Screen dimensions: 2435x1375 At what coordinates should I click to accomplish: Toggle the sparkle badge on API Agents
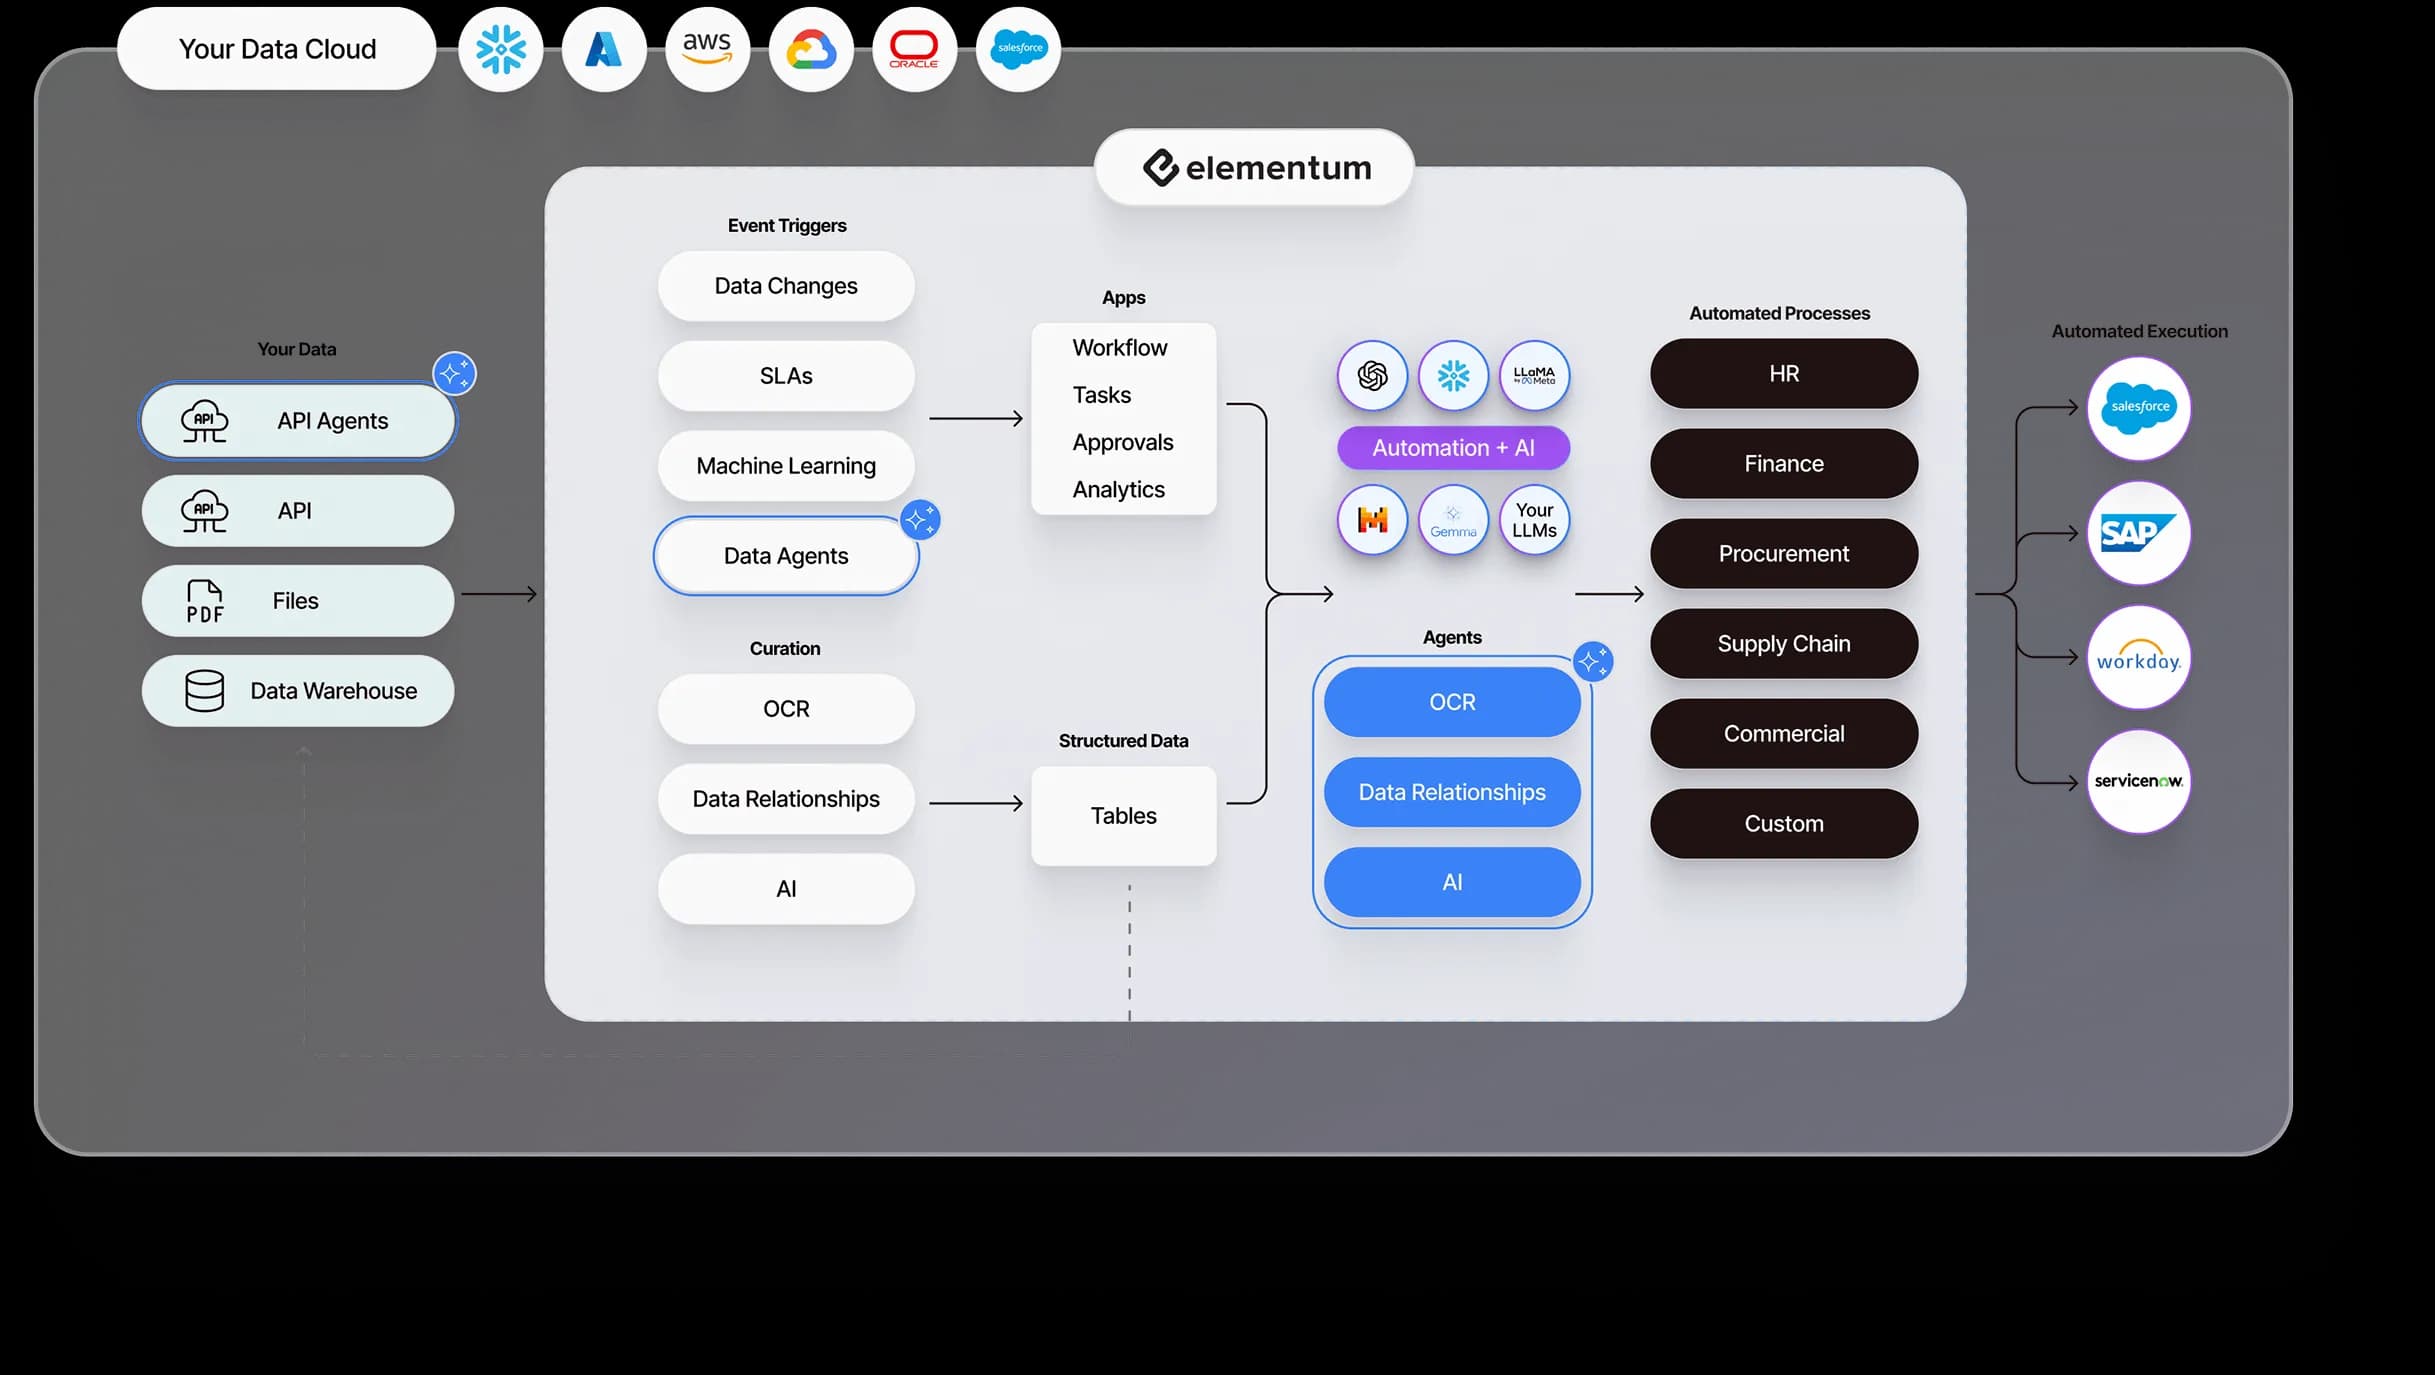pos(456,372)
